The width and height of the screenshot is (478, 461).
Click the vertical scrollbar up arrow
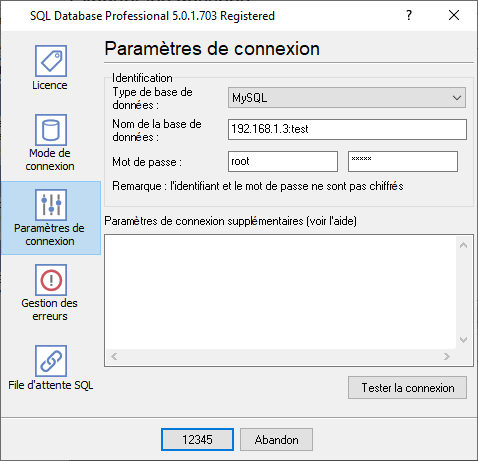coord(463,246)
